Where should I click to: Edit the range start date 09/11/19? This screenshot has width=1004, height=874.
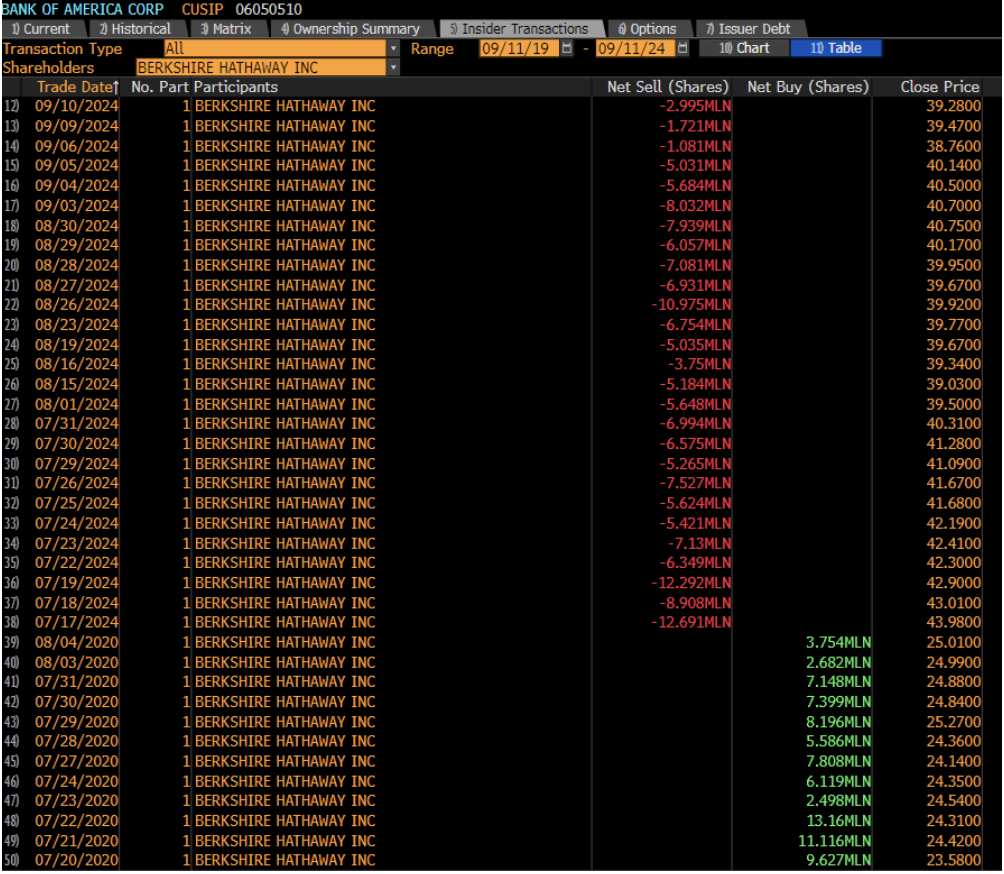pos(519,49)
